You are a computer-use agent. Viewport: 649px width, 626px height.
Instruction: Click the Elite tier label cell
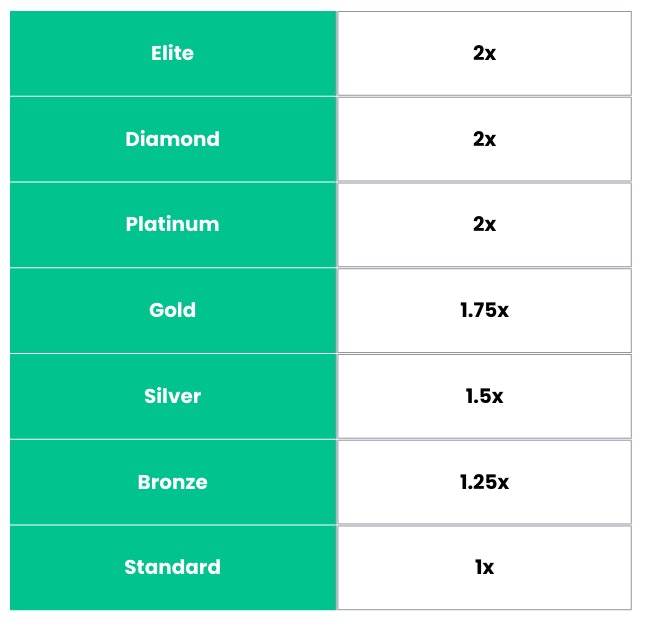(x=173, y=54)
